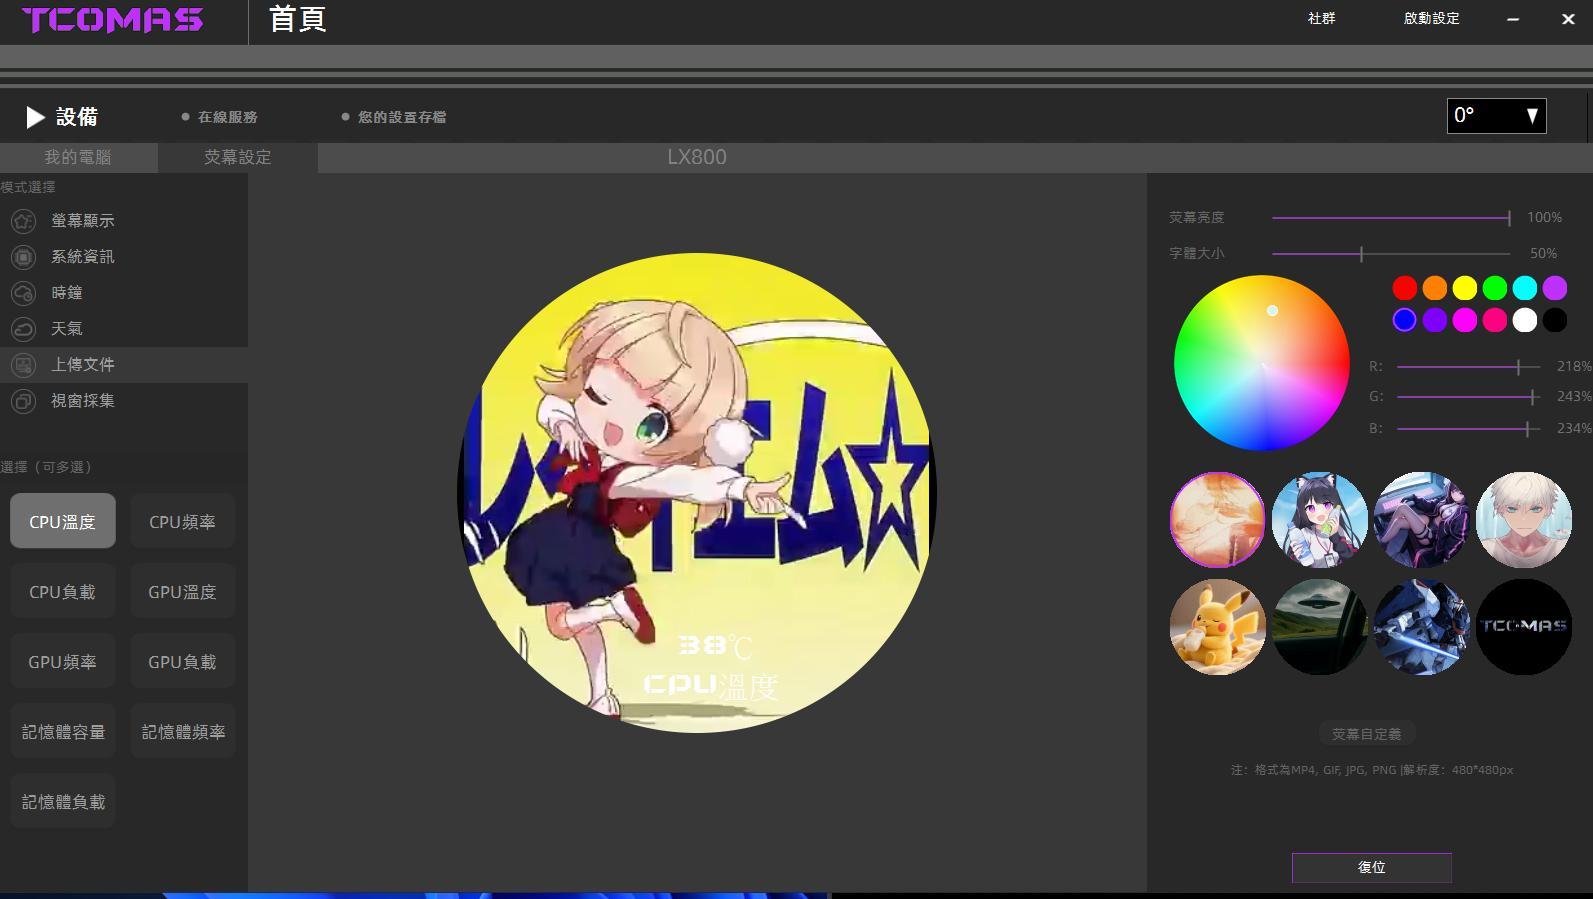Open the 0° rotation dropdown
Viewport: 1593px width, 899px height.
click(x=1496, y=116)
